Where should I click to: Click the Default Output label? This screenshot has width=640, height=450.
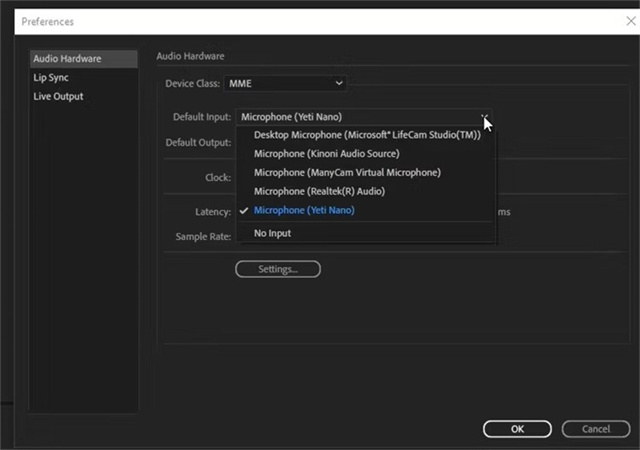pyautogui.click(x=198, y=142)
